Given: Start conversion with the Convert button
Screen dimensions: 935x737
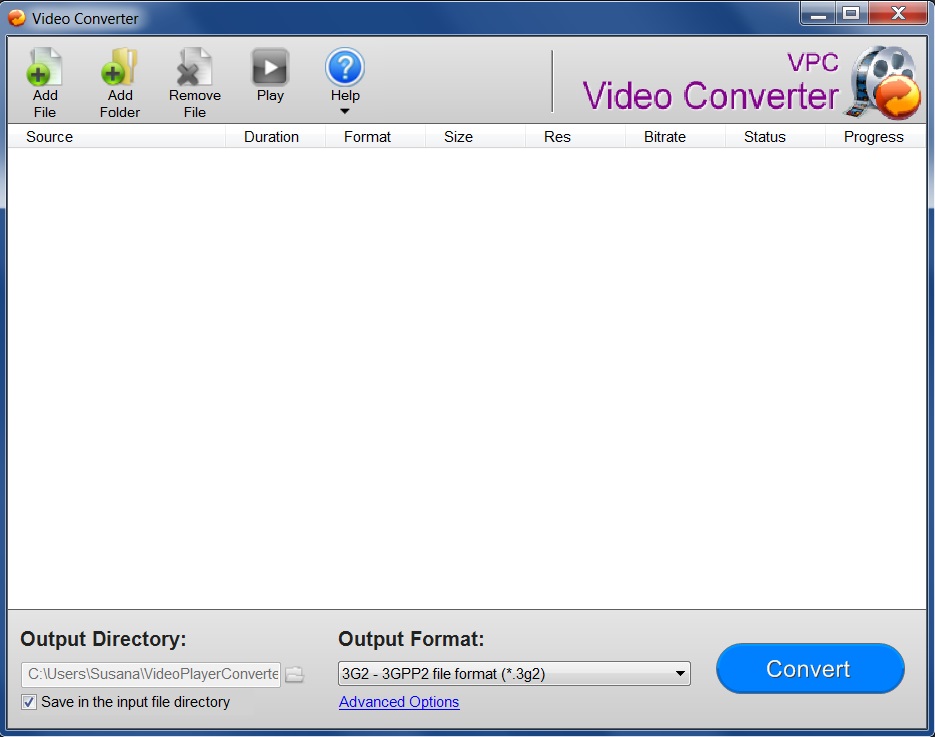Looking at the screenshot, I should [810, 668].
